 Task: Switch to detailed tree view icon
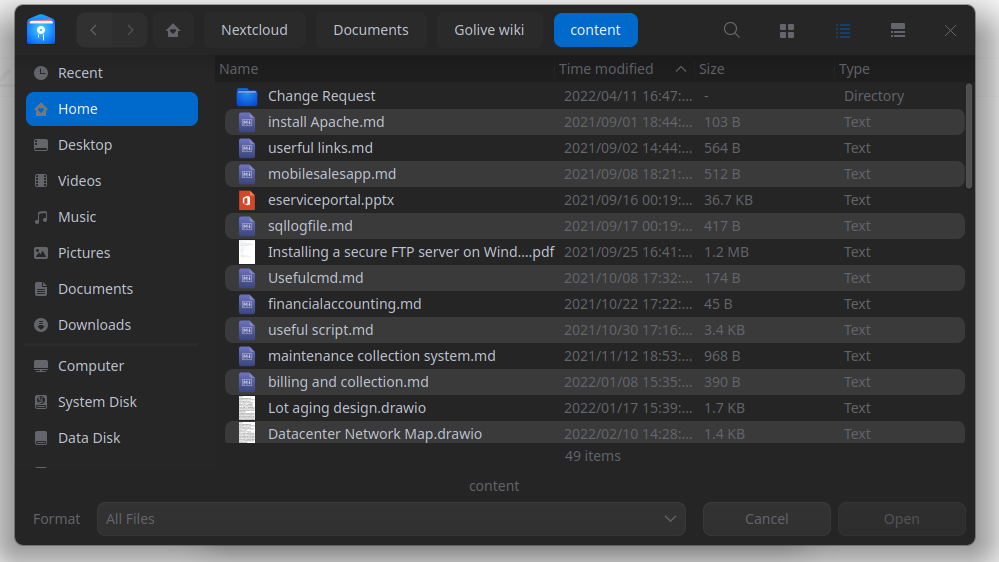(898, 31)
